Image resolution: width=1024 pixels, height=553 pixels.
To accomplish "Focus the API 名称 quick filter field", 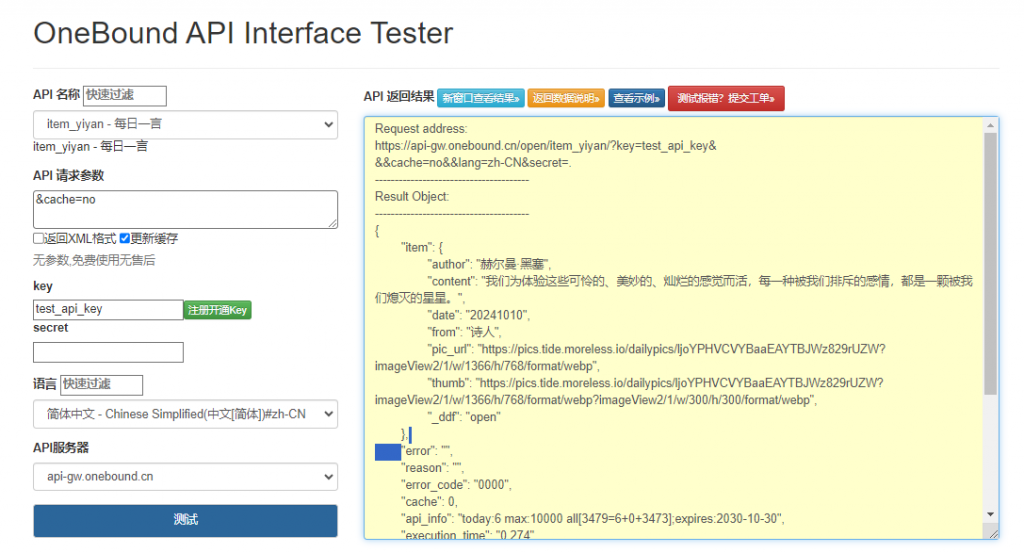I will (125, 95).
